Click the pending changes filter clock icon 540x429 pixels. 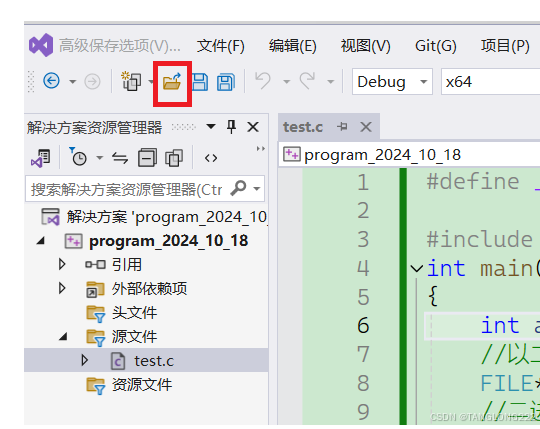click(x=79, y=158)
